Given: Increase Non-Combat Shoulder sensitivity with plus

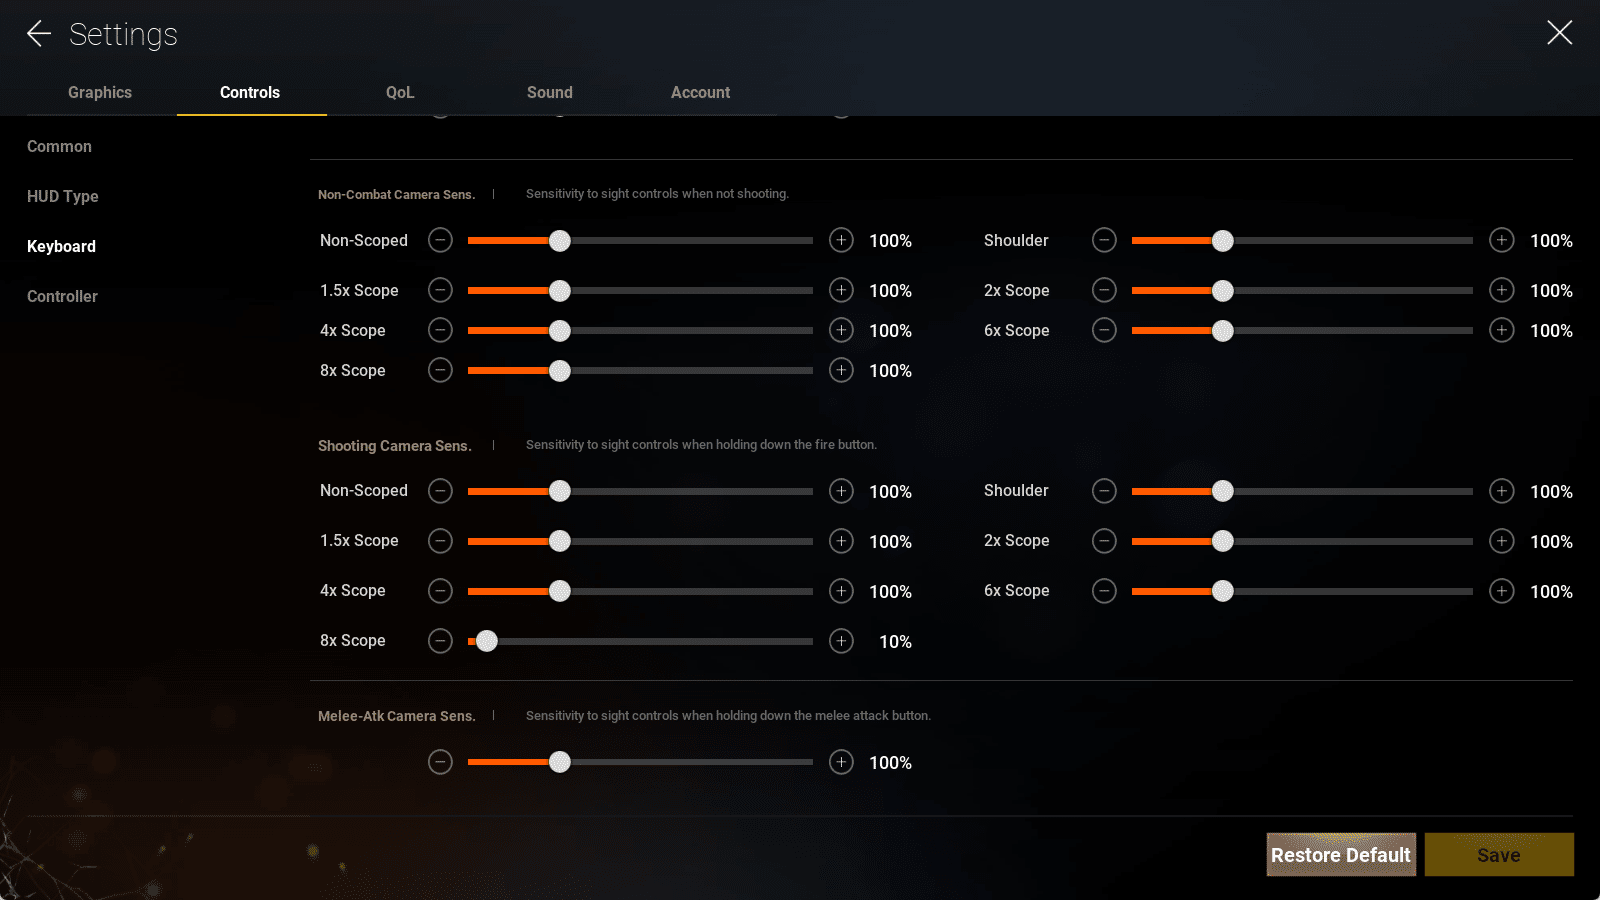Looking at the screenshot, I should point(1501,240).
